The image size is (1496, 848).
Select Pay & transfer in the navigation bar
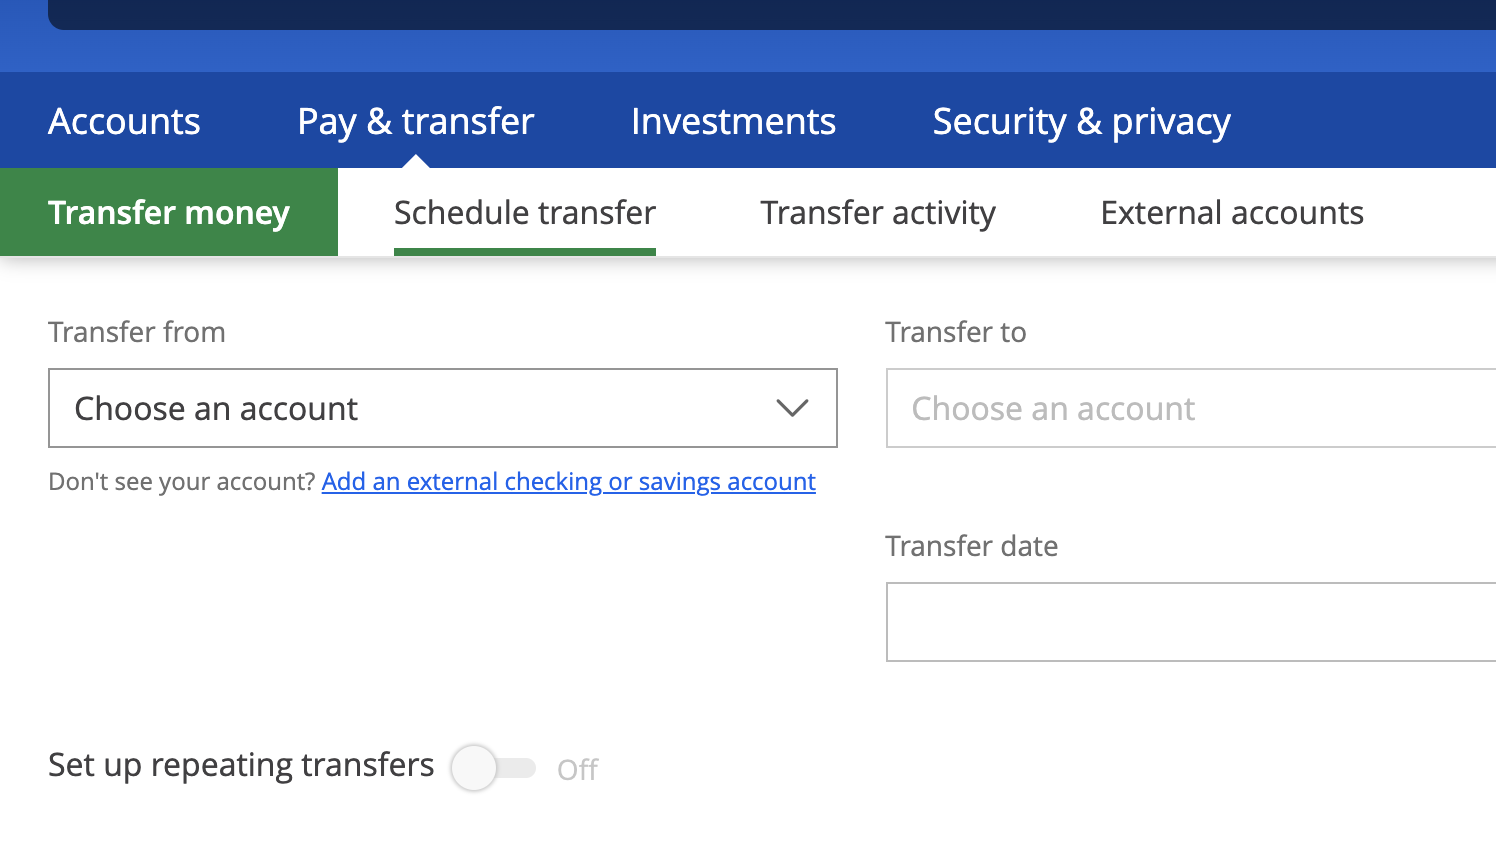click(x=416, y=121)
